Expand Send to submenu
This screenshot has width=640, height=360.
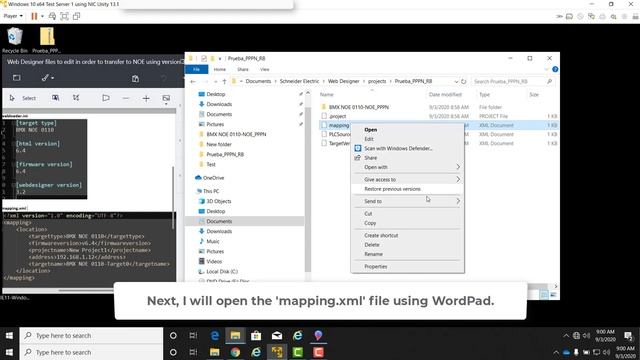tap(407, 201)
